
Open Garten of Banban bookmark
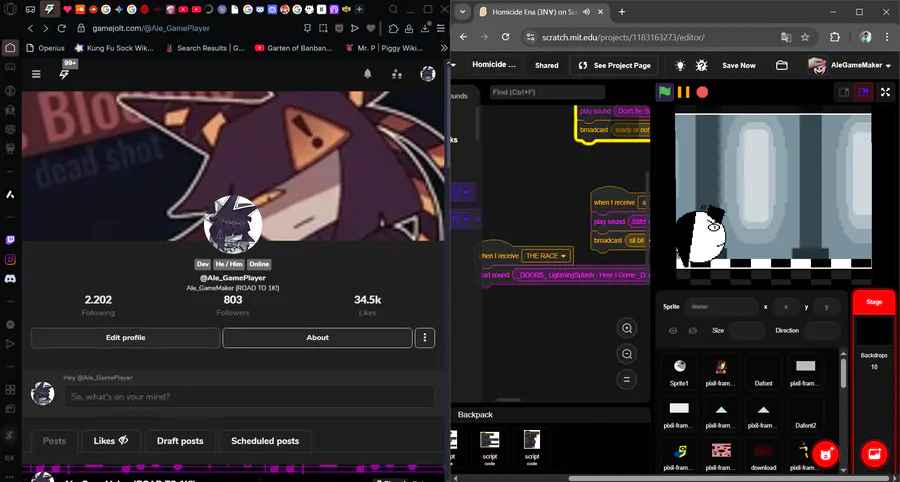tap(293, 48)
